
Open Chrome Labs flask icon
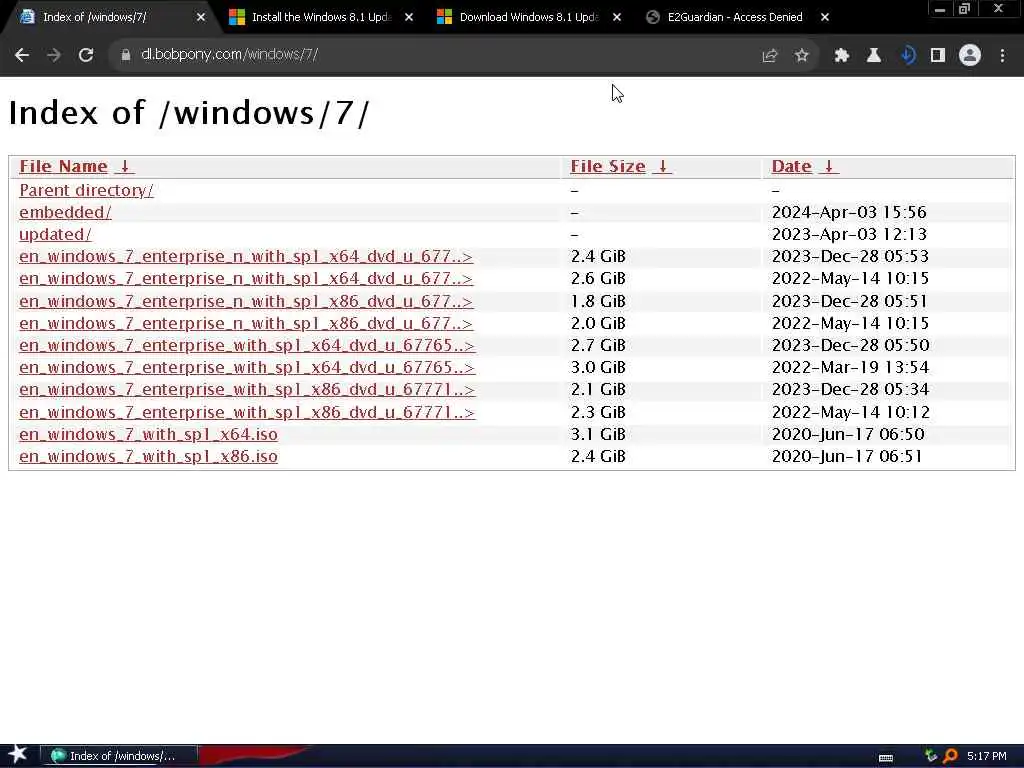(873, 56)
